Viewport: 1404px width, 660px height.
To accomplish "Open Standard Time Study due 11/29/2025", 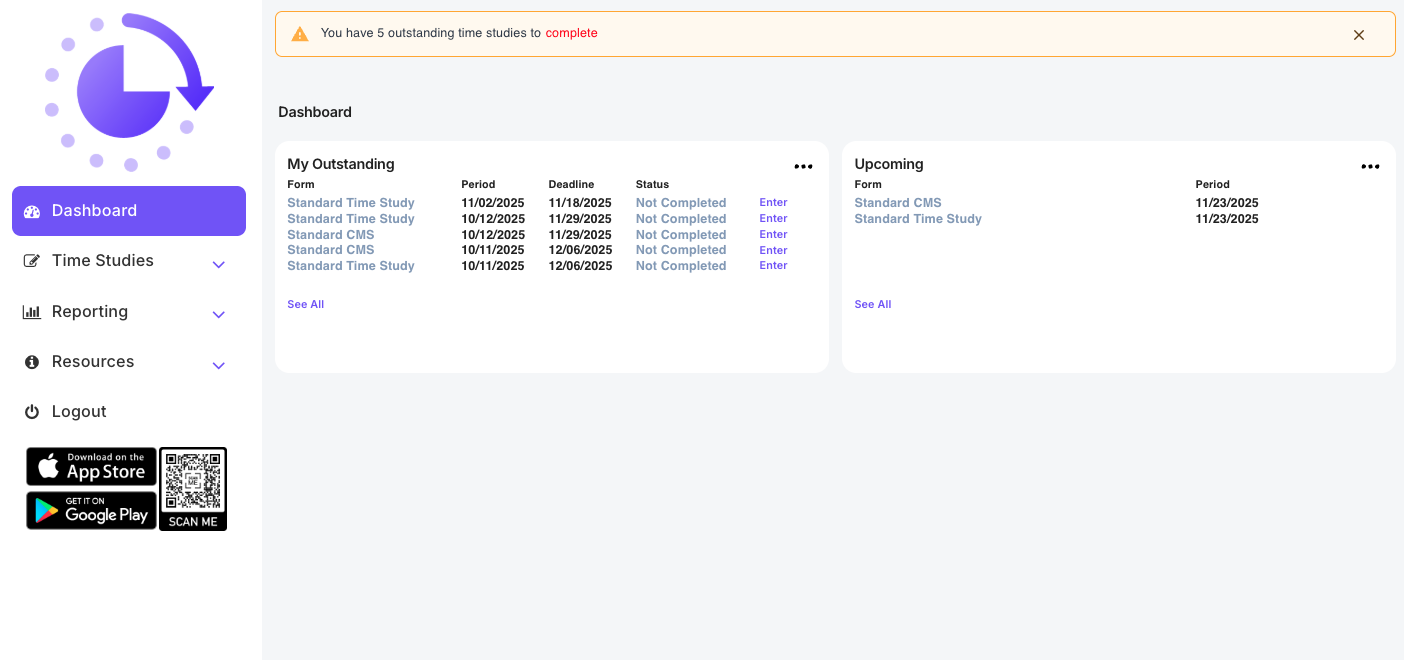I will click(351, 219).
